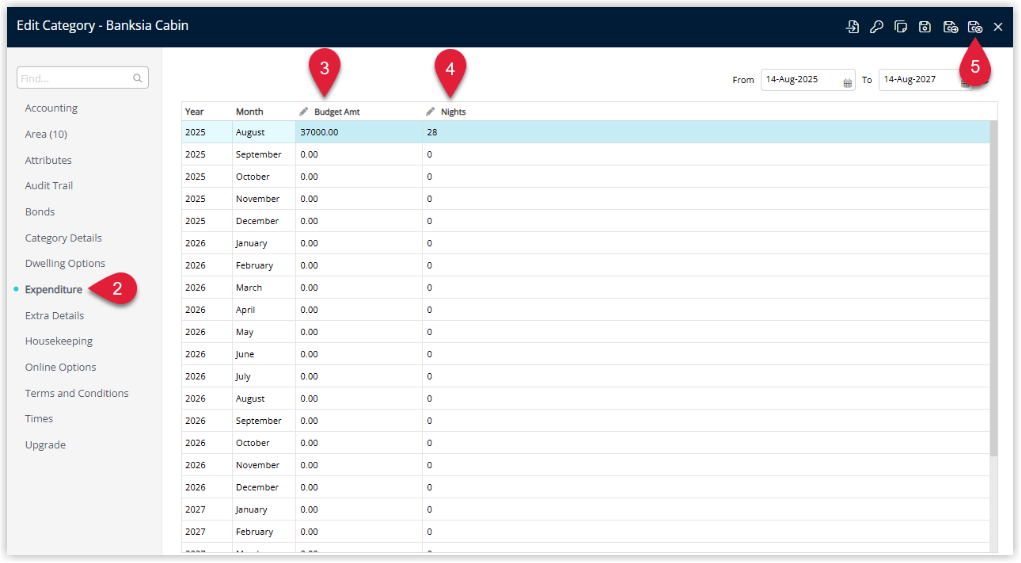
Task: Click the import/login document icon
Action: 852,27
